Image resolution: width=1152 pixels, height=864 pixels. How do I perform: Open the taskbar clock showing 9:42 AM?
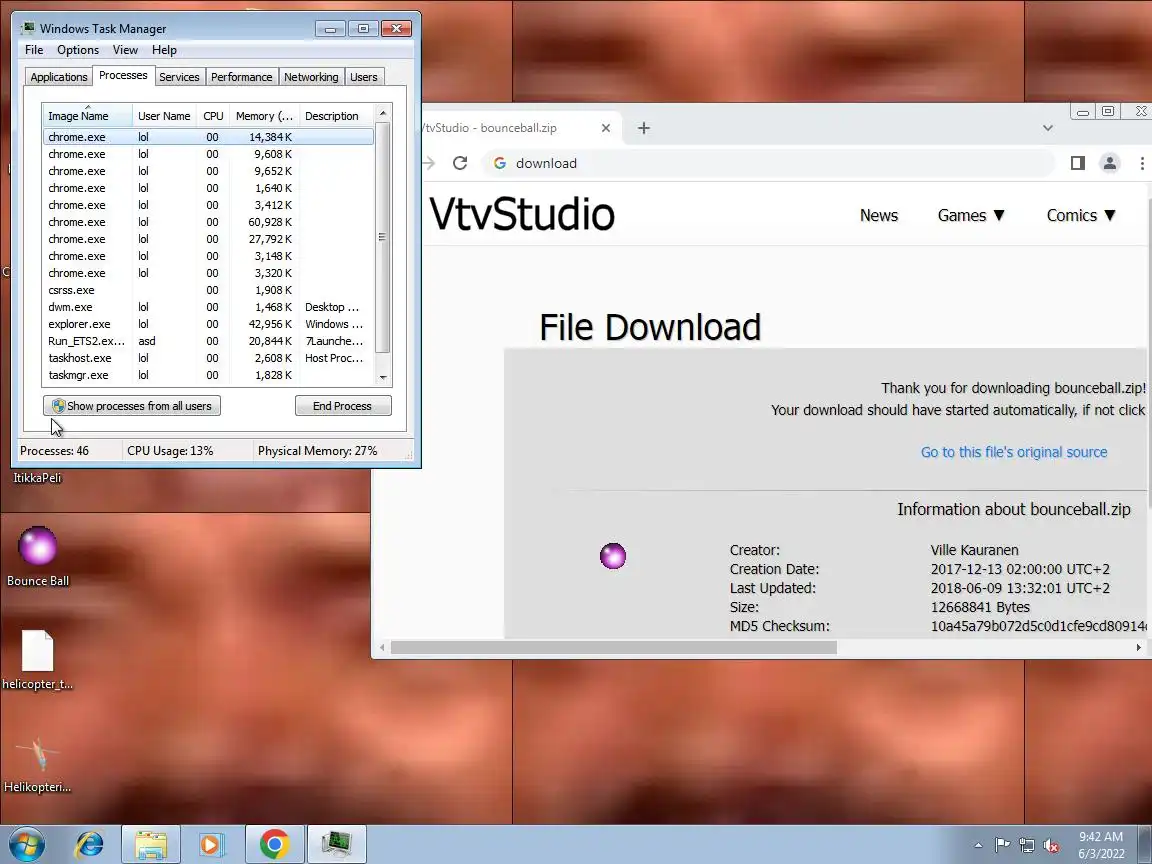coord(1101,845)
